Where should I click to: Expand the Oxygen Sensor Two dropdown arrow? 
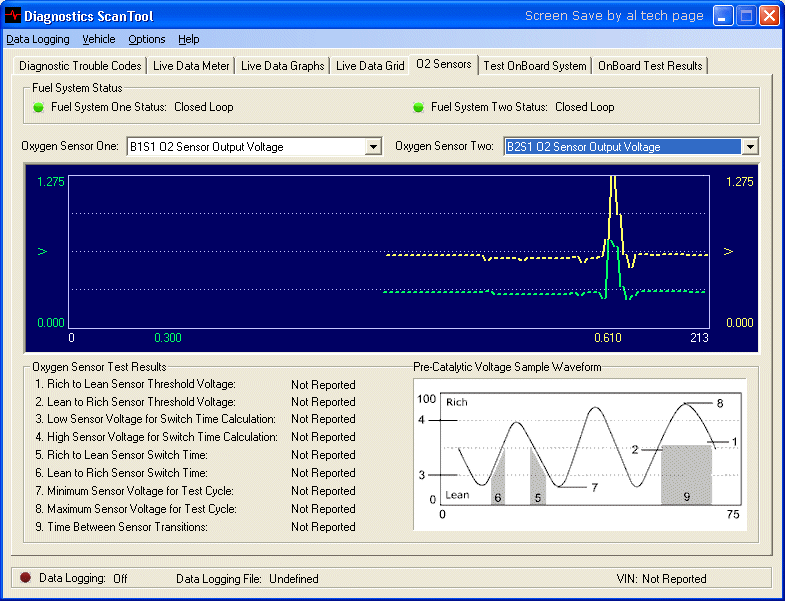pos(749,147)
